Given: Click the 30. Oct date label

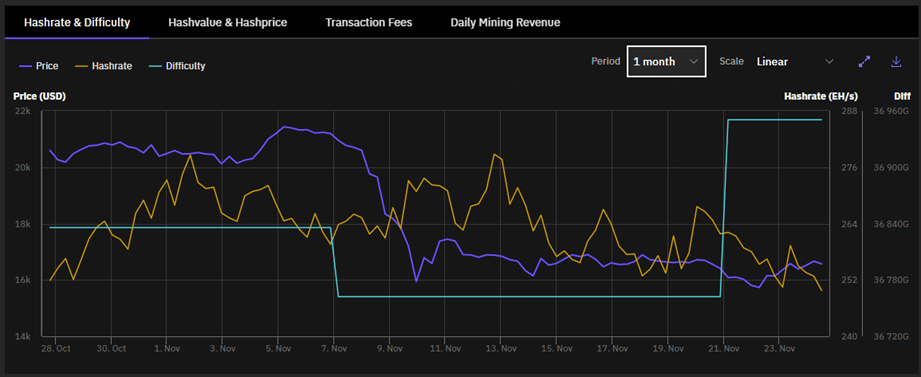Looking at the screenshot, I should pyautogui.click(x=111, y=348).
